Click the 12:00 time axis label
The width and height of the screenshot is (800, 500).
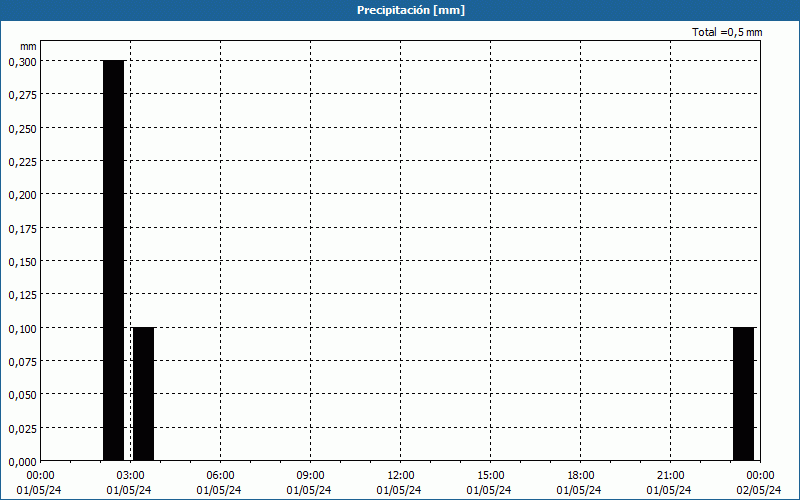(400, 483)
